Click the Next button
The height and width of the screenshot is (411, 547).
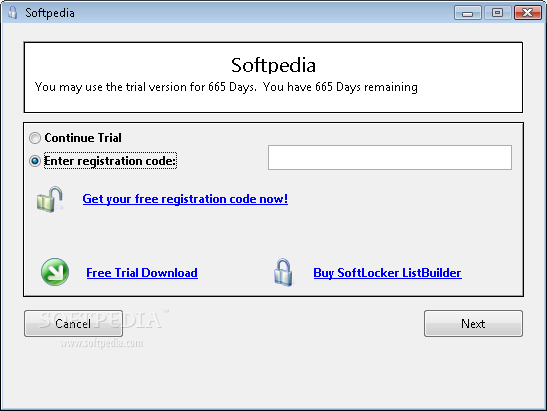[473, 323]
